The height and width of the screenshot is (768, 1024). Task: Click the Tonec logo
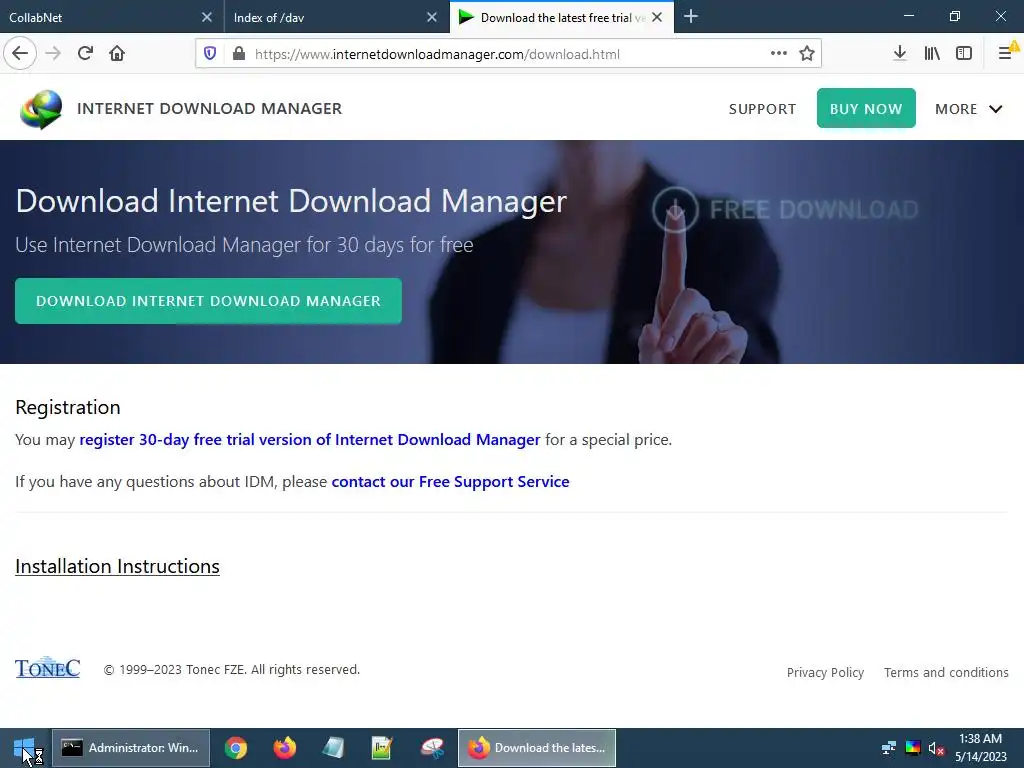(48, 667)
